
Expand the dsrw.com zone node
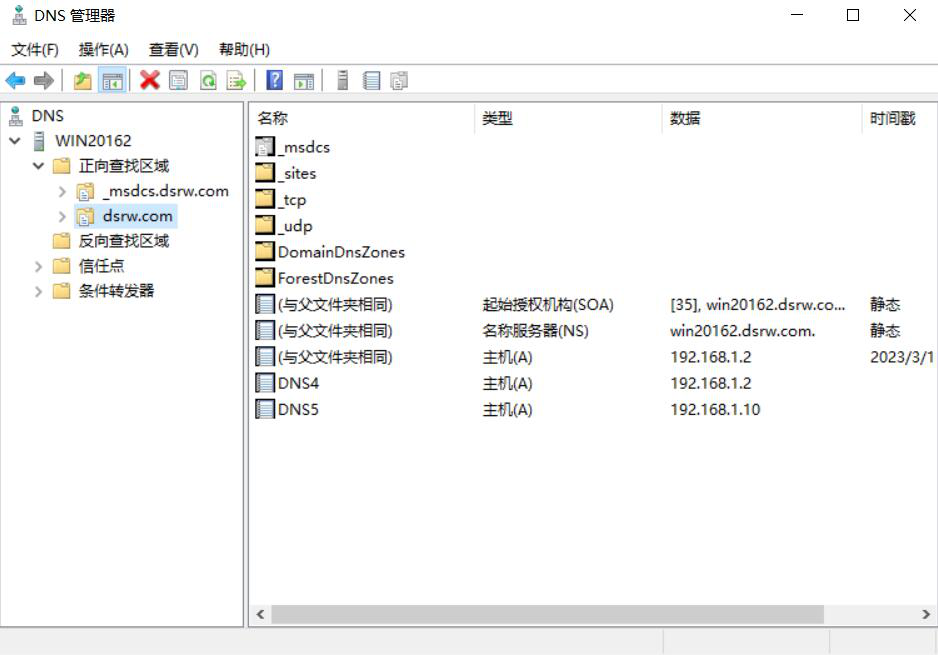(x=62, y=216)
